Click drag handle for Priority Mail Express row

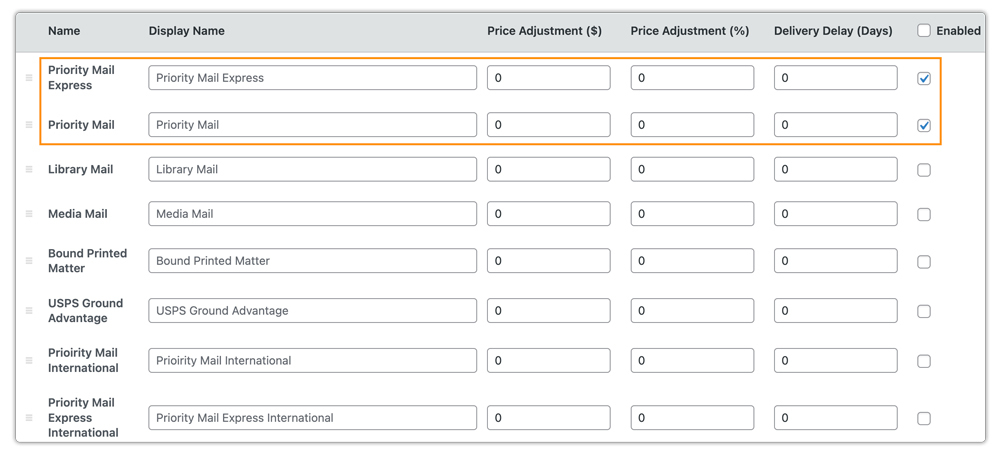29,78
